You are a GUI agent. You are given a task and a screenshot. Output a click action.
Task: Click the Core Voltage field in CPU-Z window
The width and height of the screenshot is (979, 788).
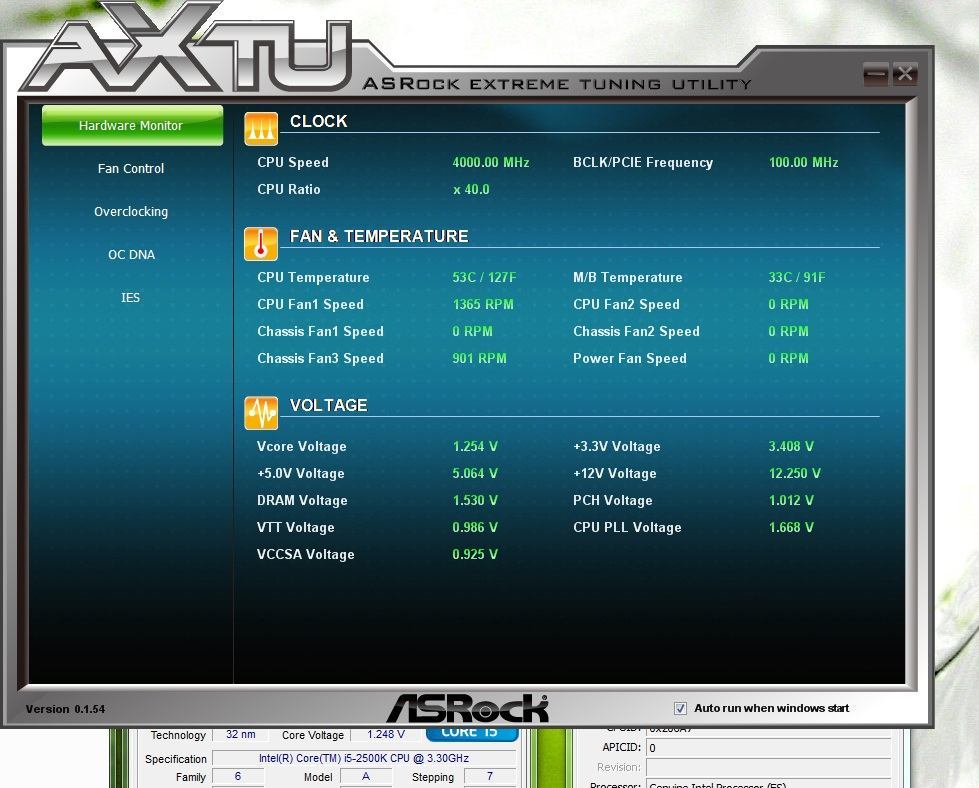coord(385,734)
